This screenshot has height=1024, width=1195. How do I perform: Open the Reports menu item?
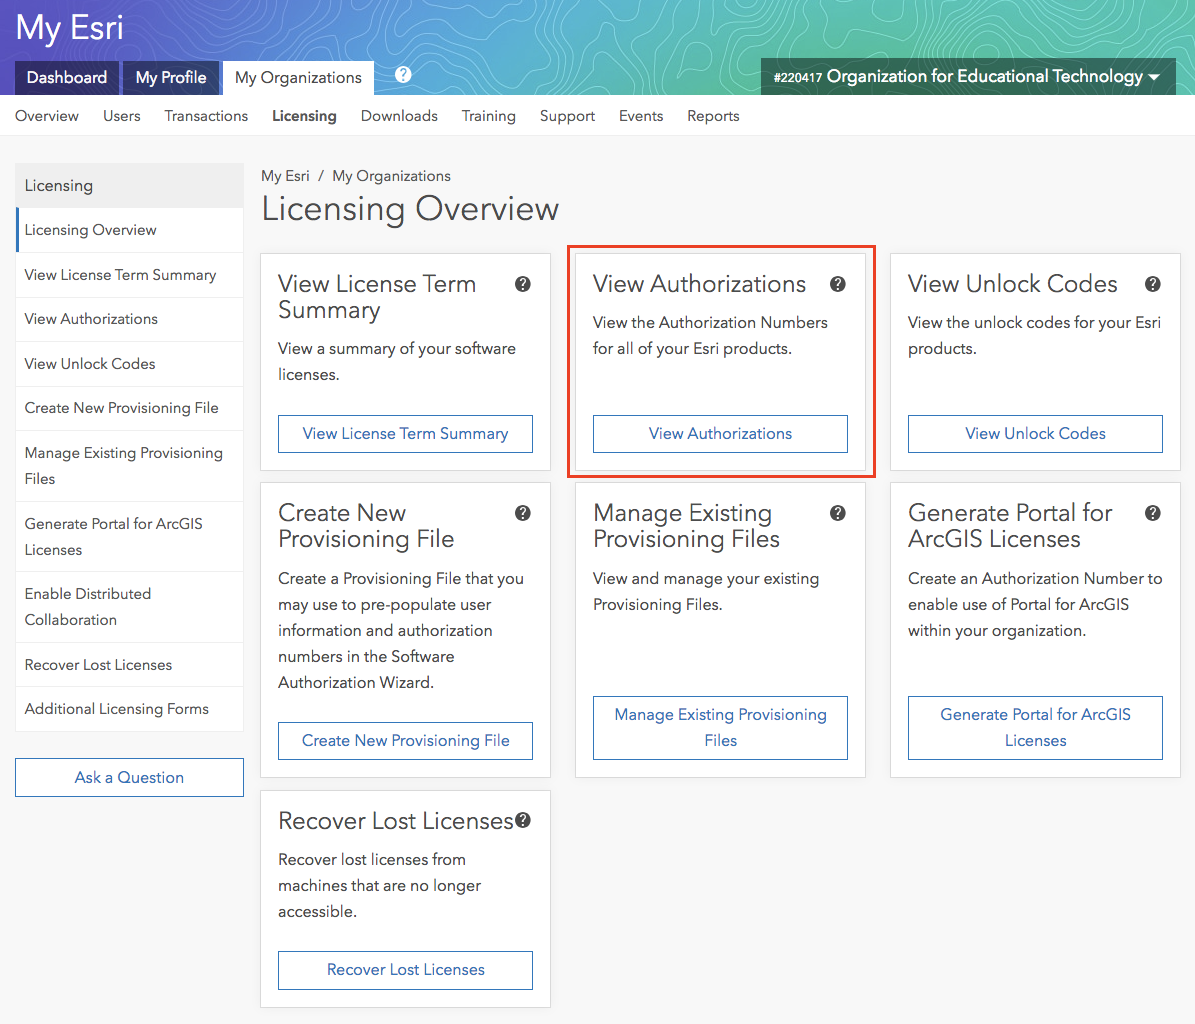coord(713,116)
